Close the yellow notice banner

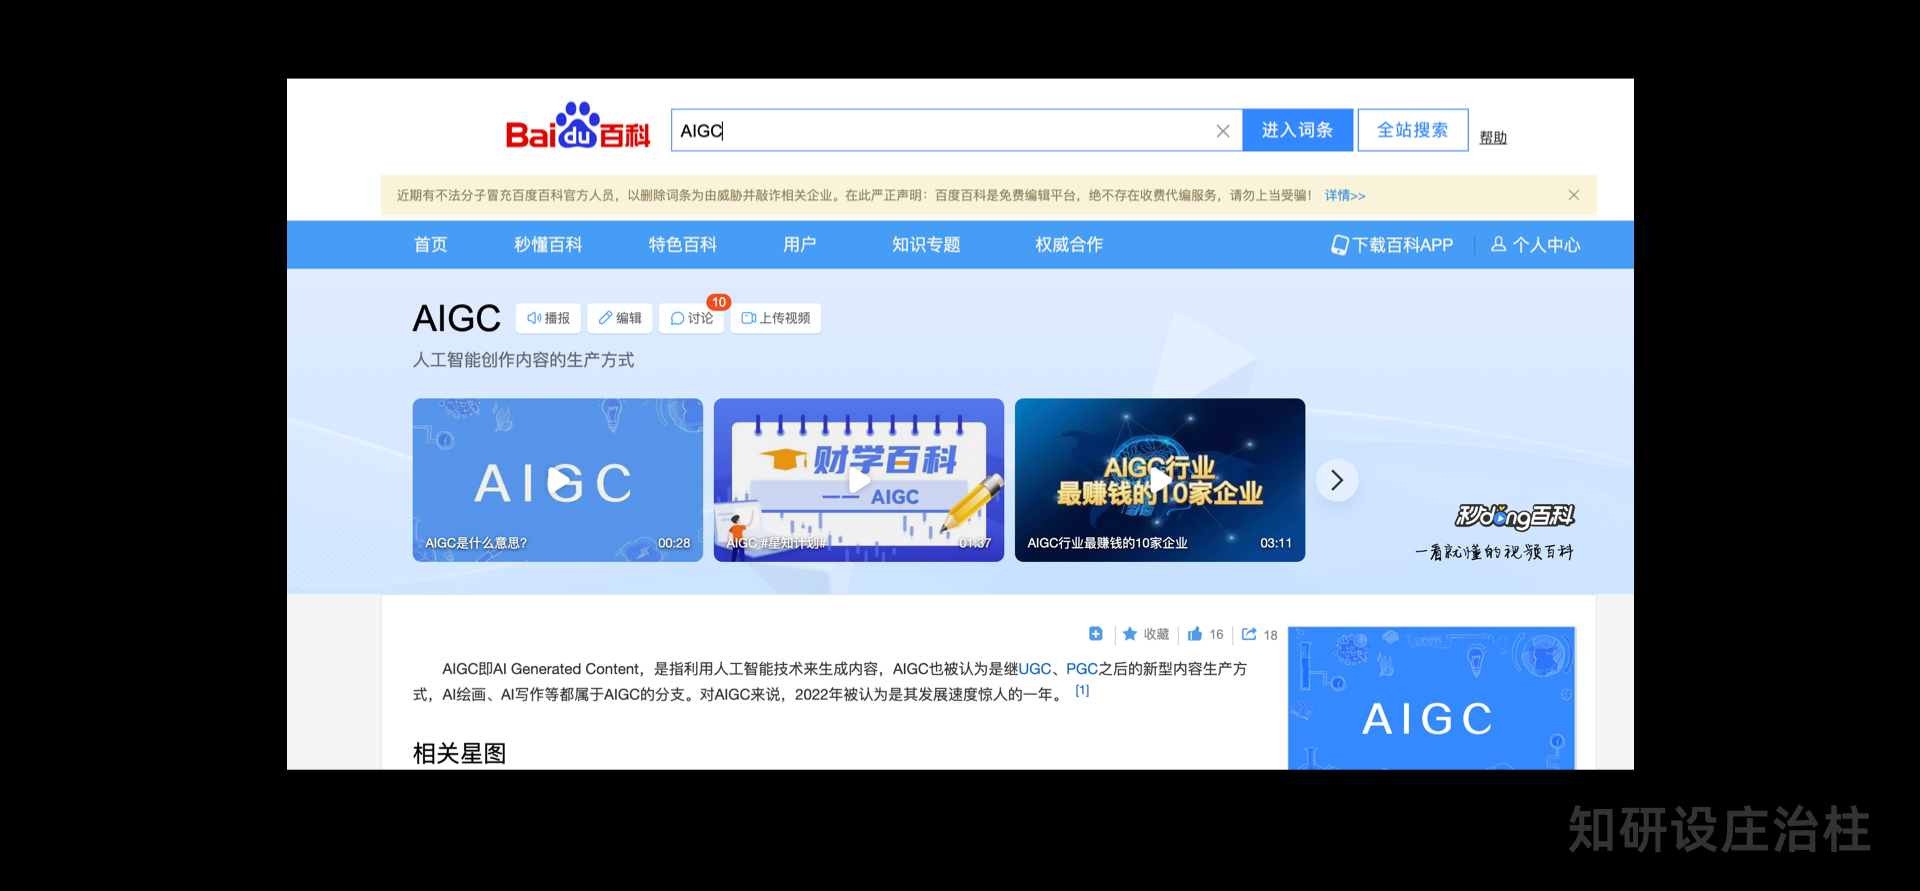pos(1573,195)
